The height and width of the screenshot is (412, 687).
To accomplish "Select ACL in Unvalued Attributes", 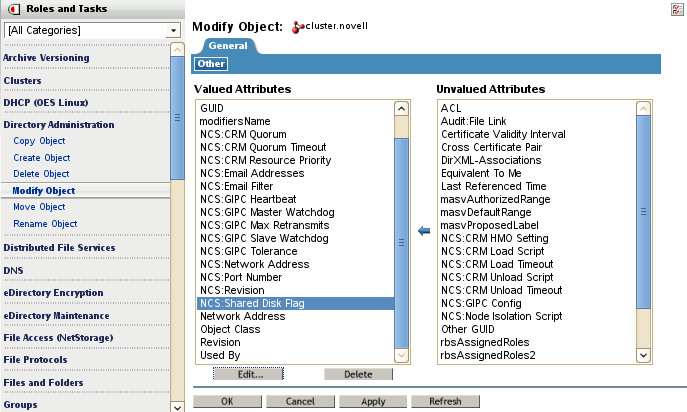I will 537,108.
